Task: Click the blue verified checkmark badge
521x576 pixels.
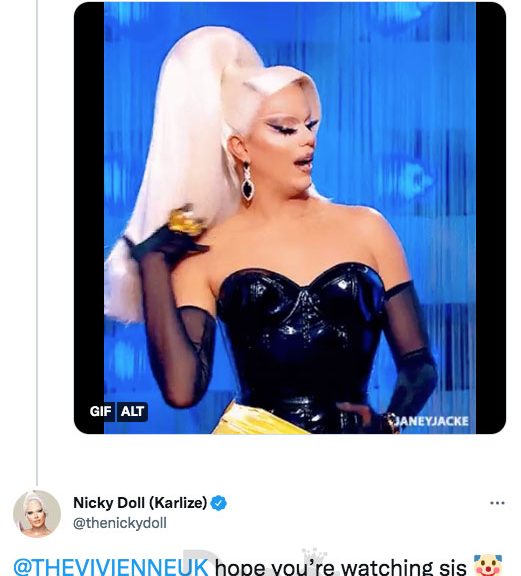Action: tap(219, 503)
